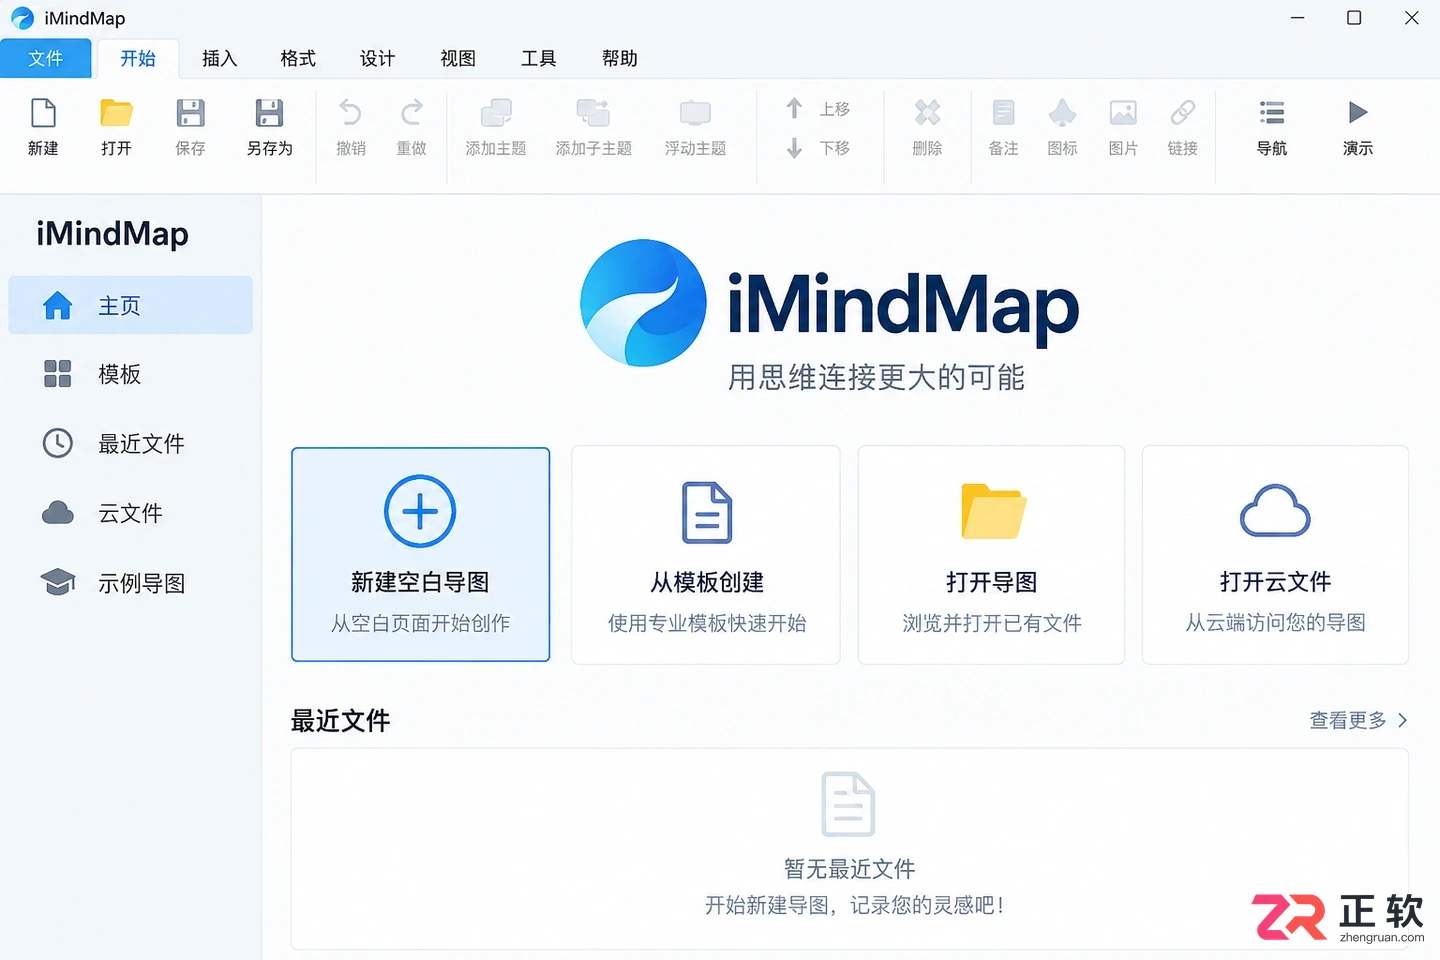This screenshot has height=960, width=1440.
Task: Click the 打开云文件 card
Action: (x=1275, y=554)
